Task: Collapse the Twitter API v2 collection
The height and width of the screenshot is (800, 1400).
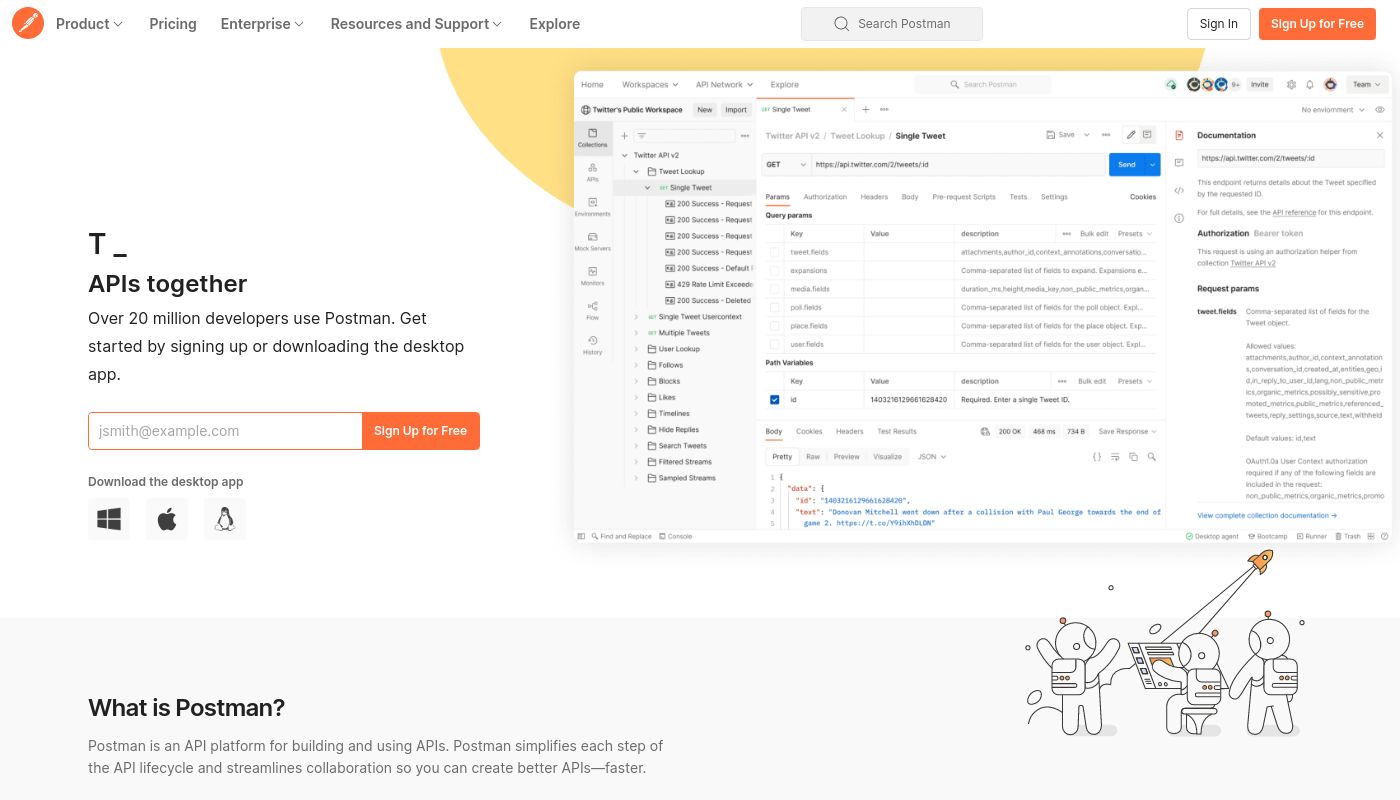Action: (x=625, y=155)
